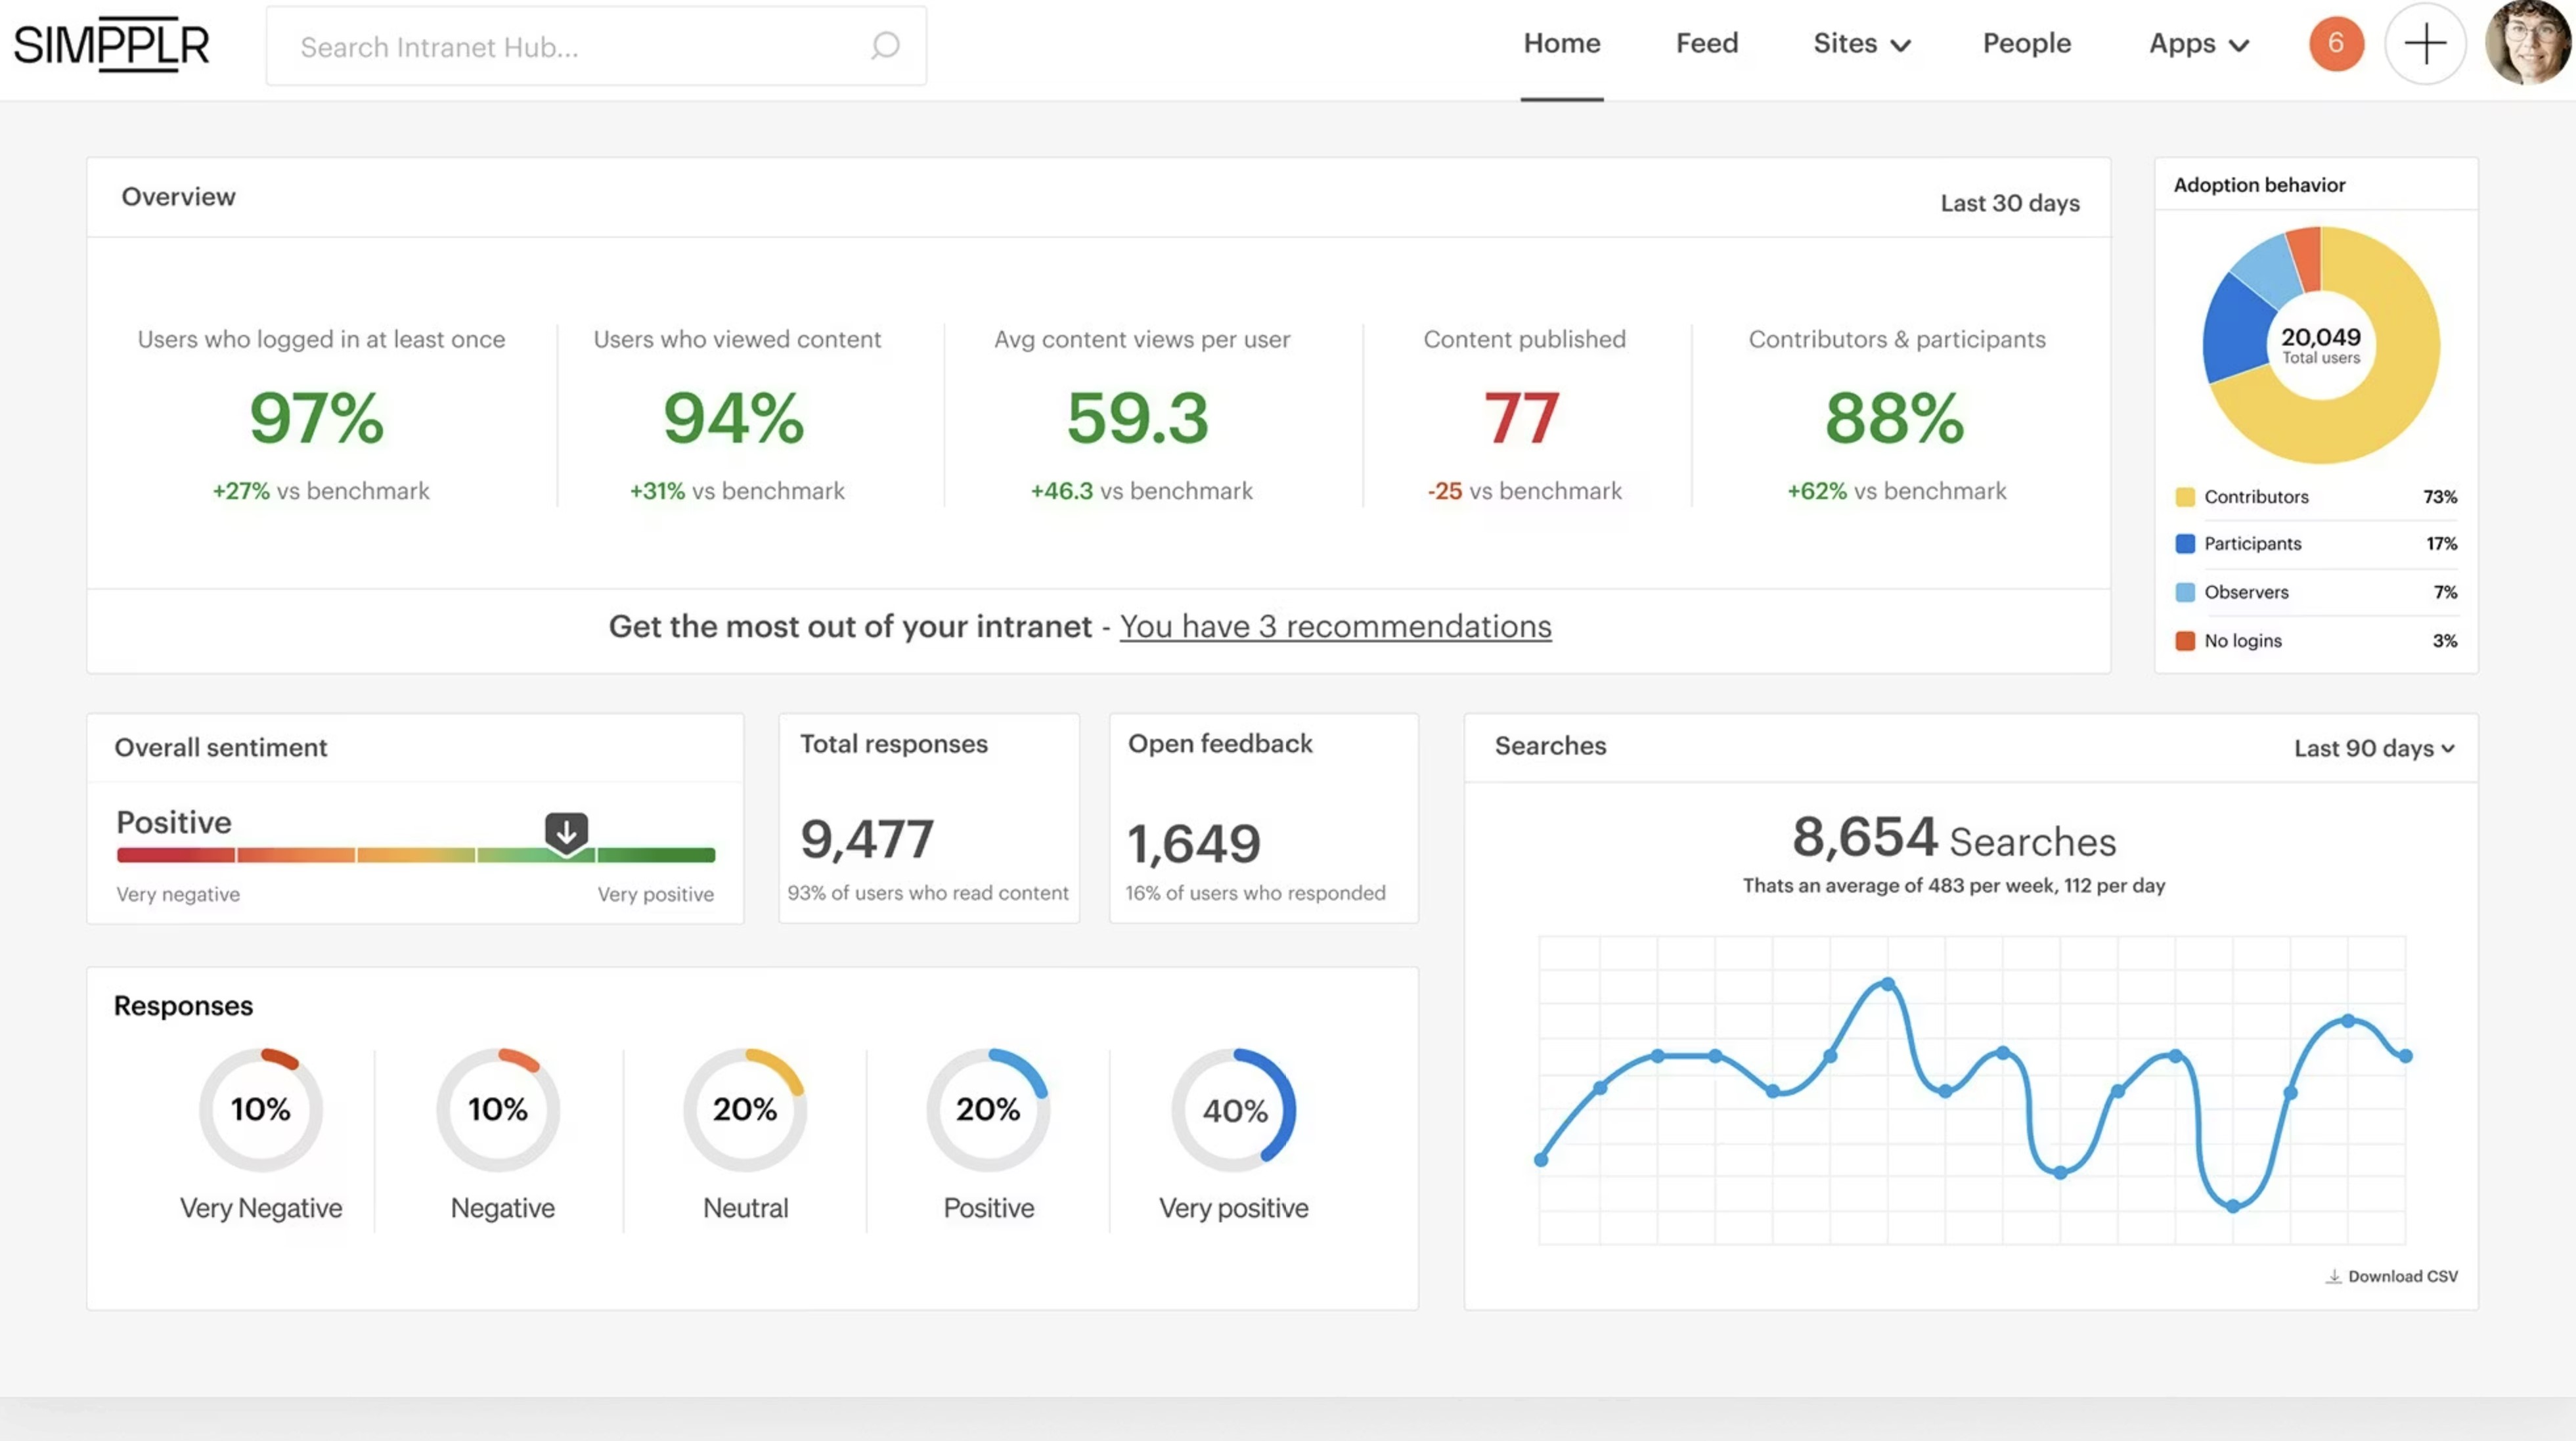Open the People menu item
2576x1441 pixels.
[2026, 44]
